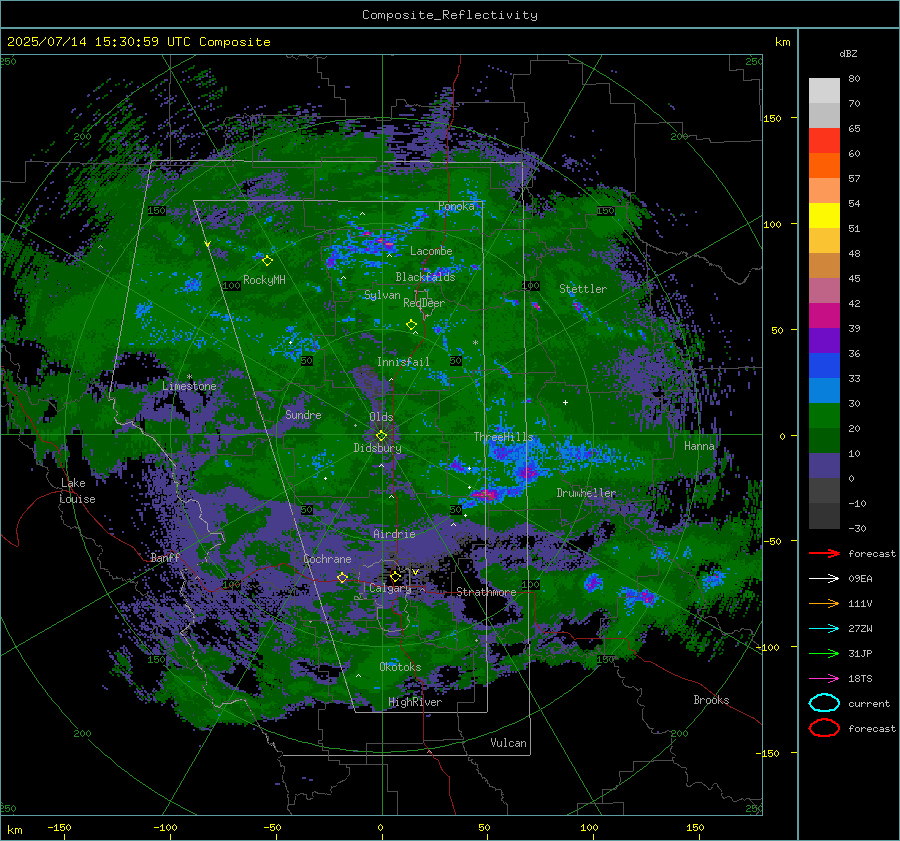The height and width of the screenshot is (841, 900).
Task: Click the Vulcan town label
Action: (508, 743)
